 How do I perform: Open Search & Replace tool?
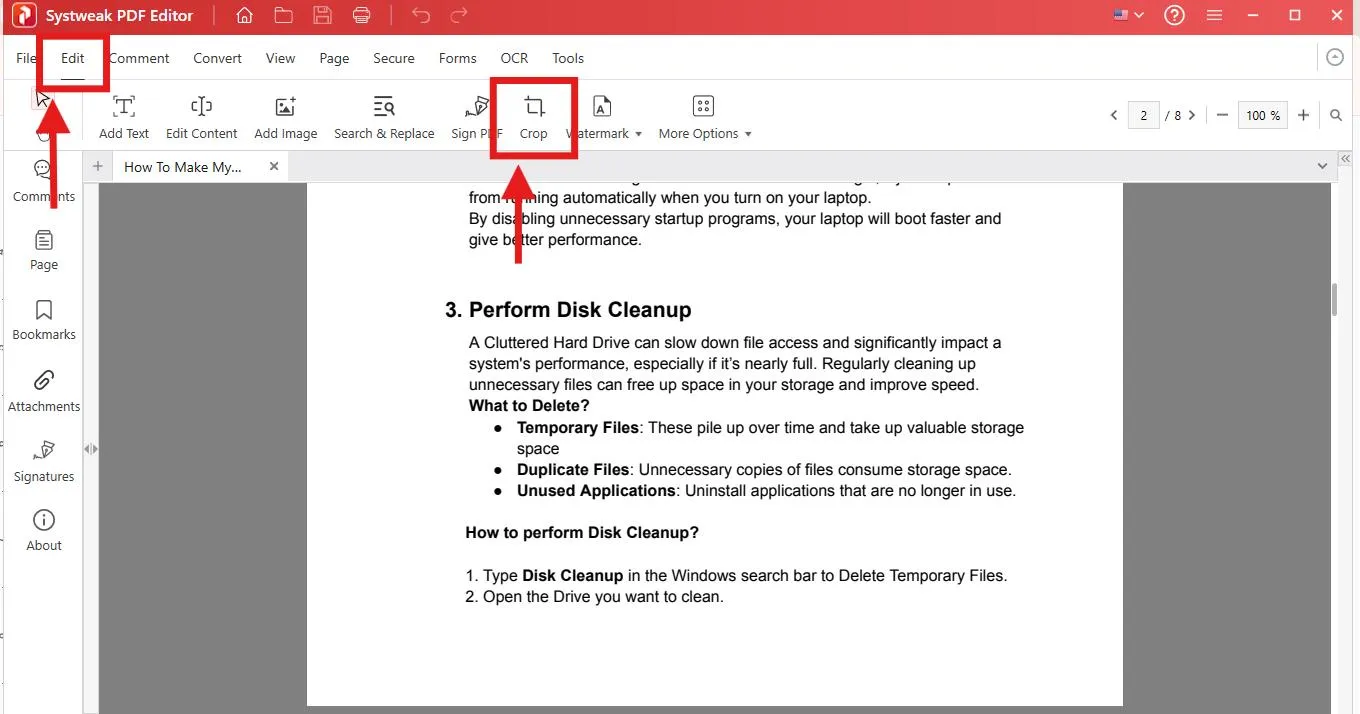[x=384, y=117]
